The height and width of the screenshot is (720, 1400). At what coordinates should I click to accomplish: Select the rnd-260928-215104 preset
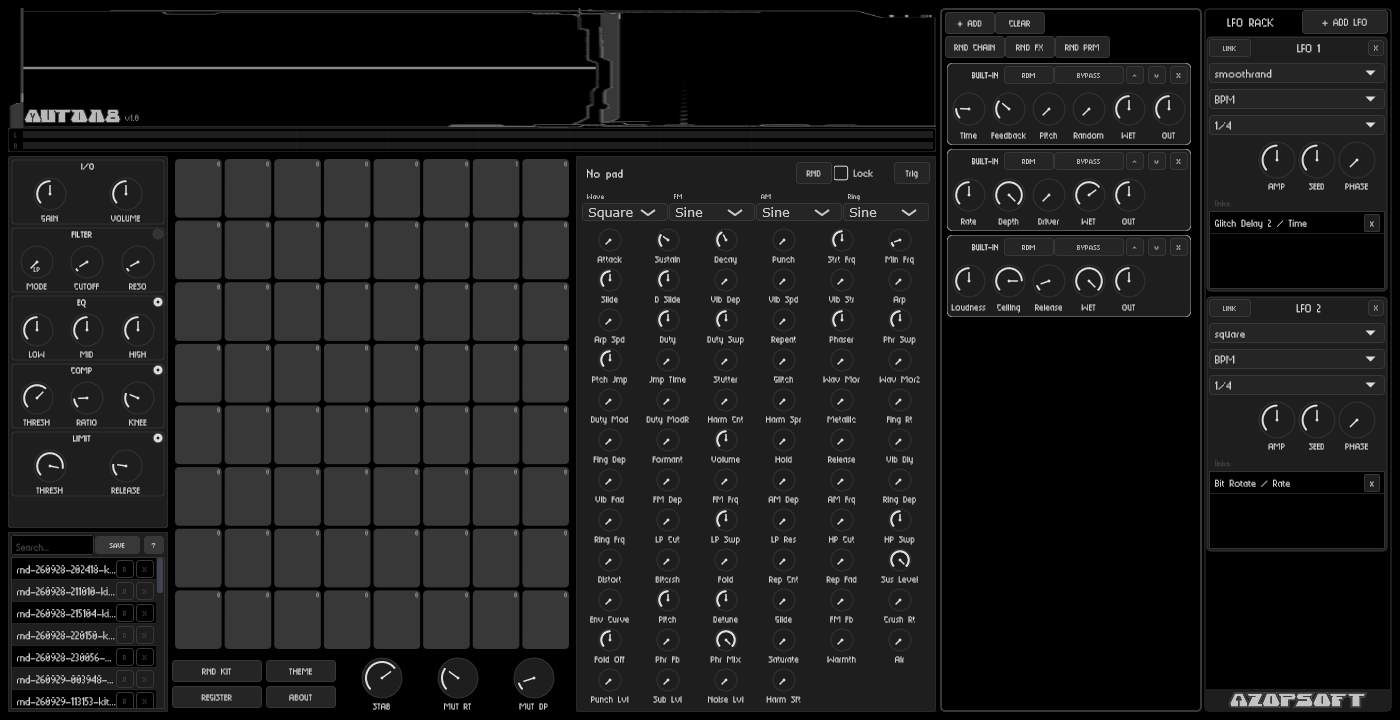pos(65,613)
